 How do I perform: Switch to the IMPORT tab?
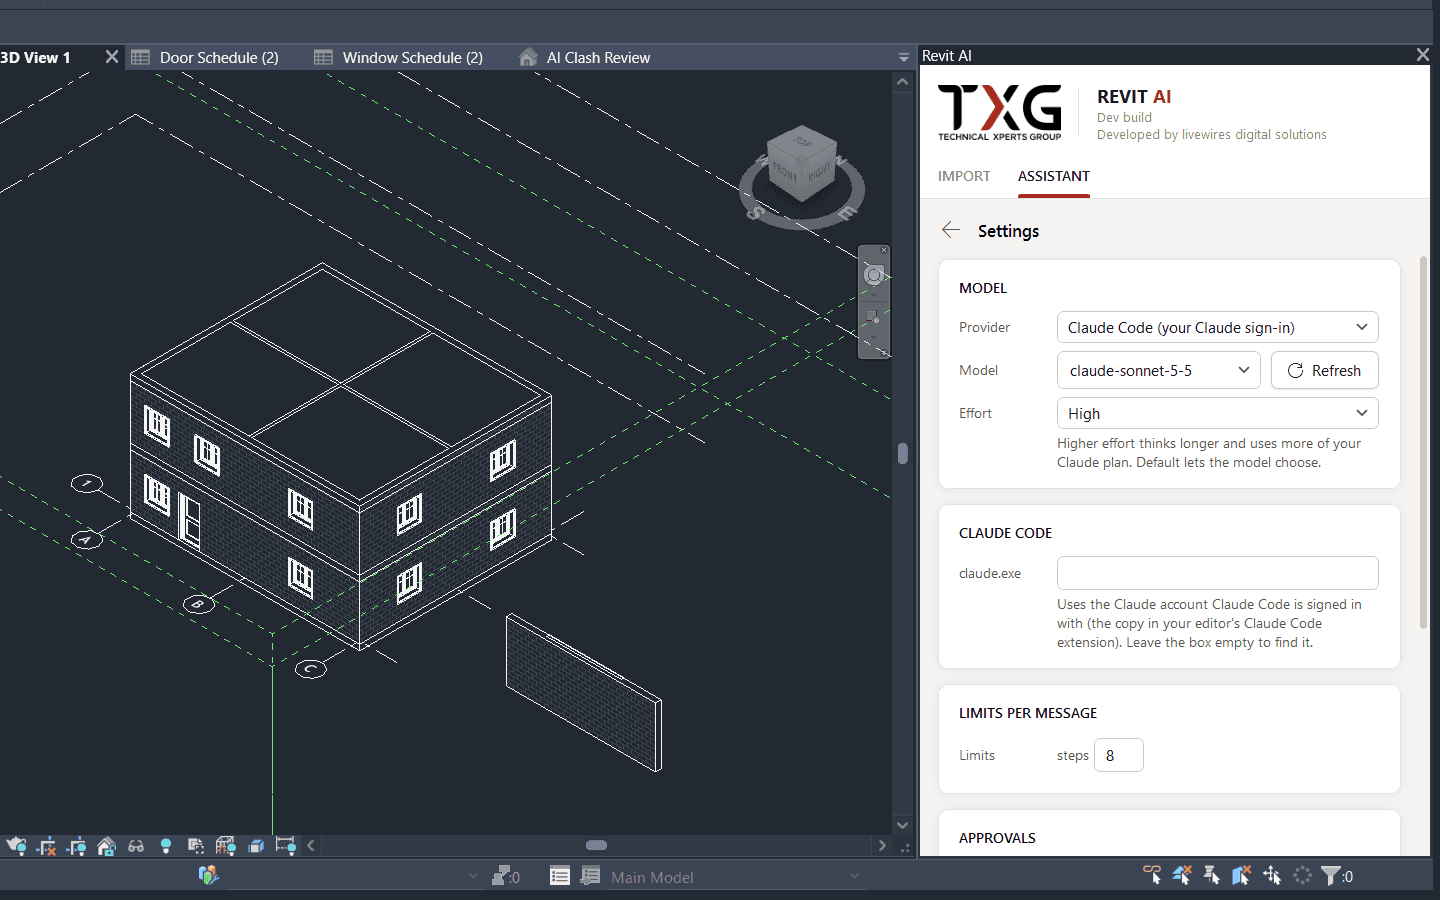[x=964, y=176]
